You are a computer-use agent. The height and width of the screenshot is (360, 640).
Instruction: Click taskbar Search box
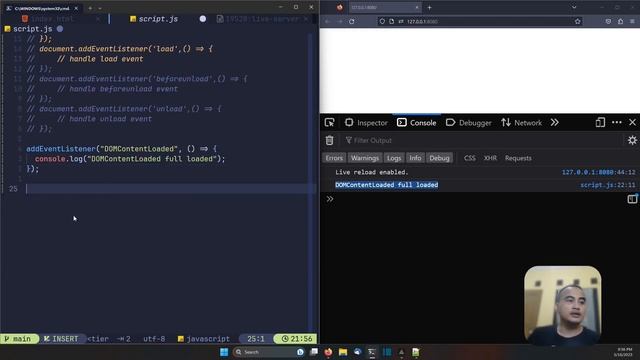(x=269, y=352)
